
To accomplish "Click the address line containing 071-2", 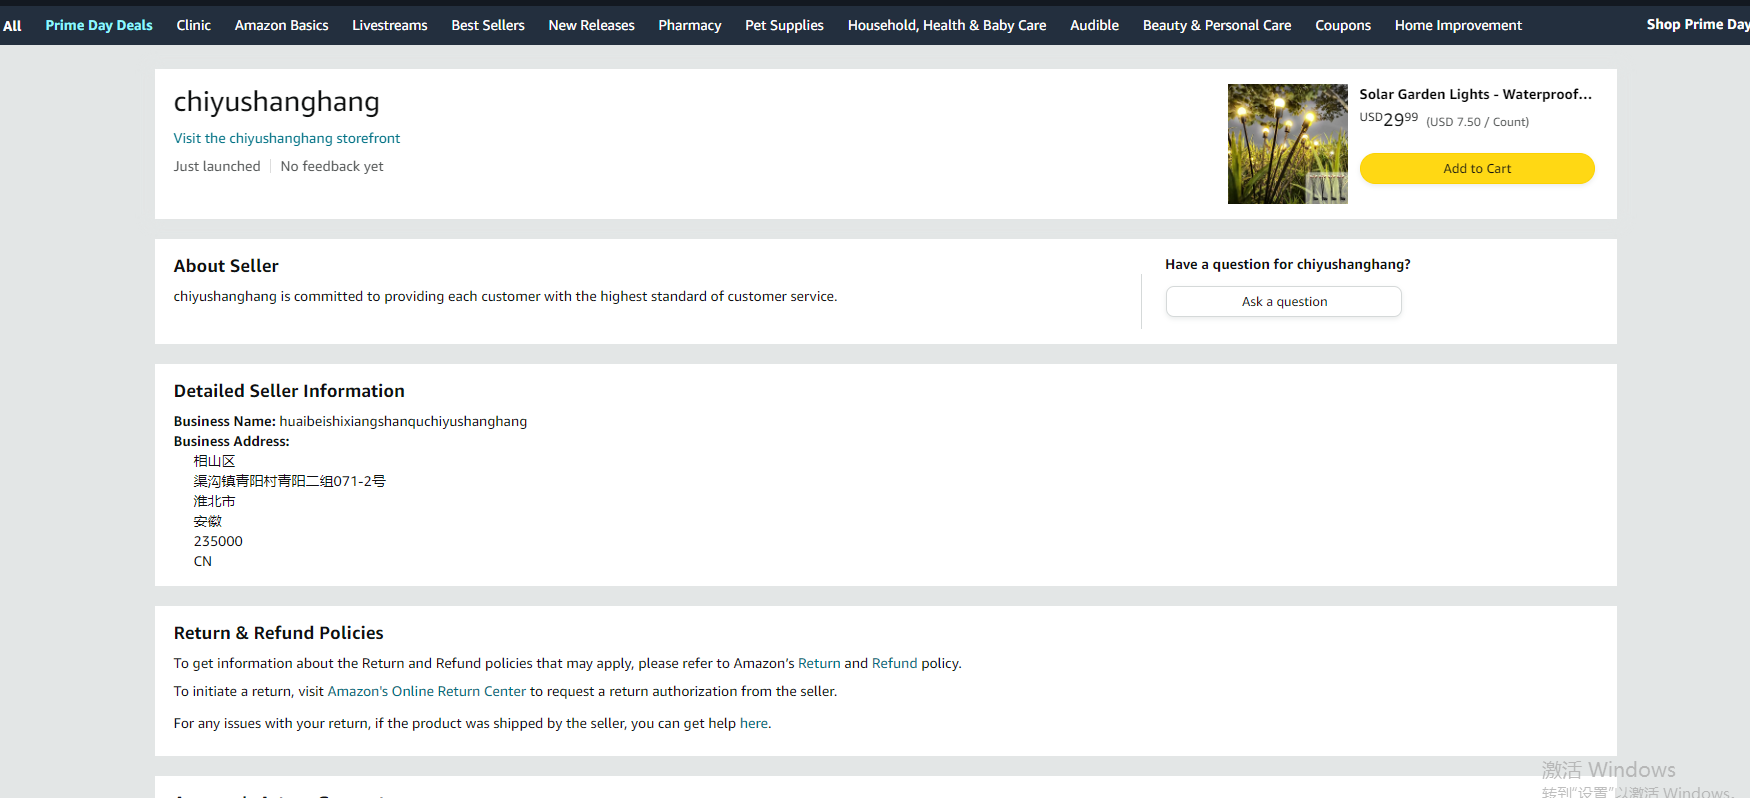I will 290,481.
